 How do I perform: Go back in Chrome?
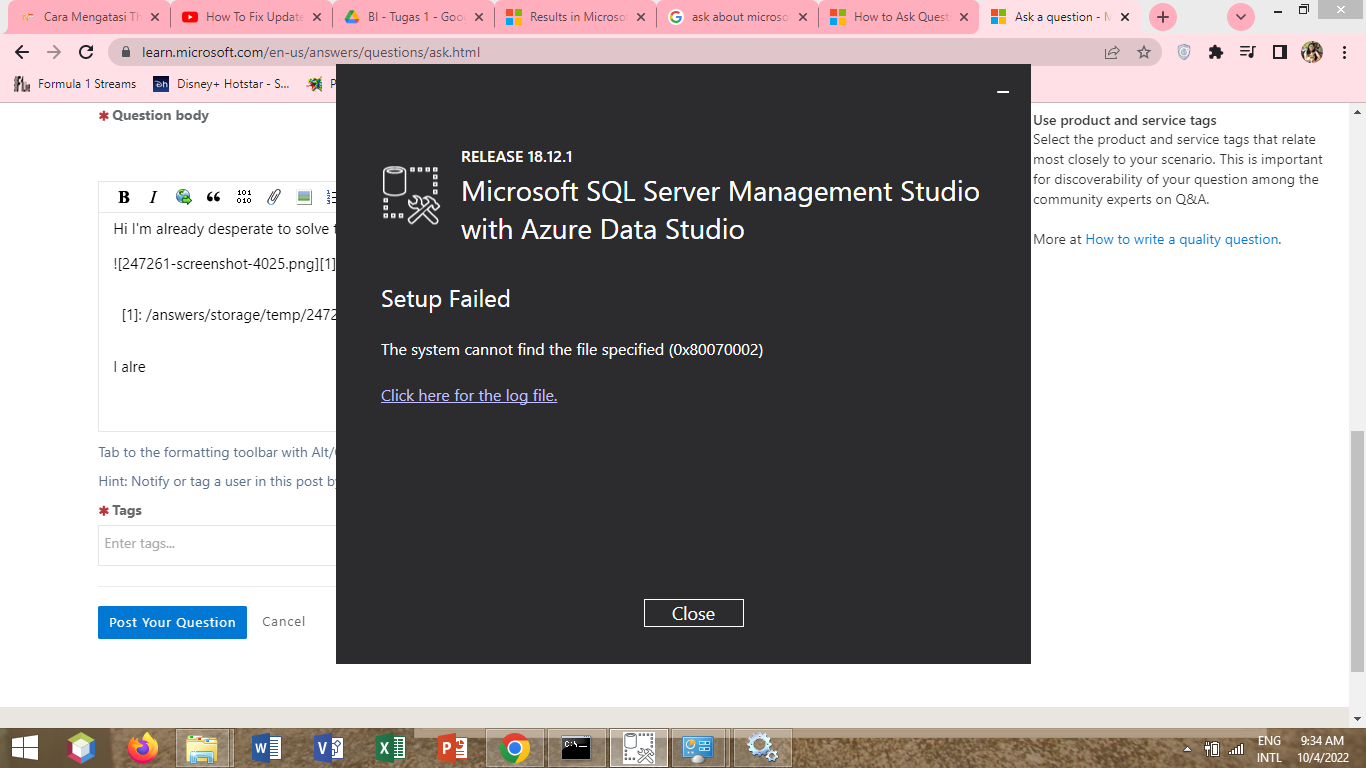click(x=22, y=52)
